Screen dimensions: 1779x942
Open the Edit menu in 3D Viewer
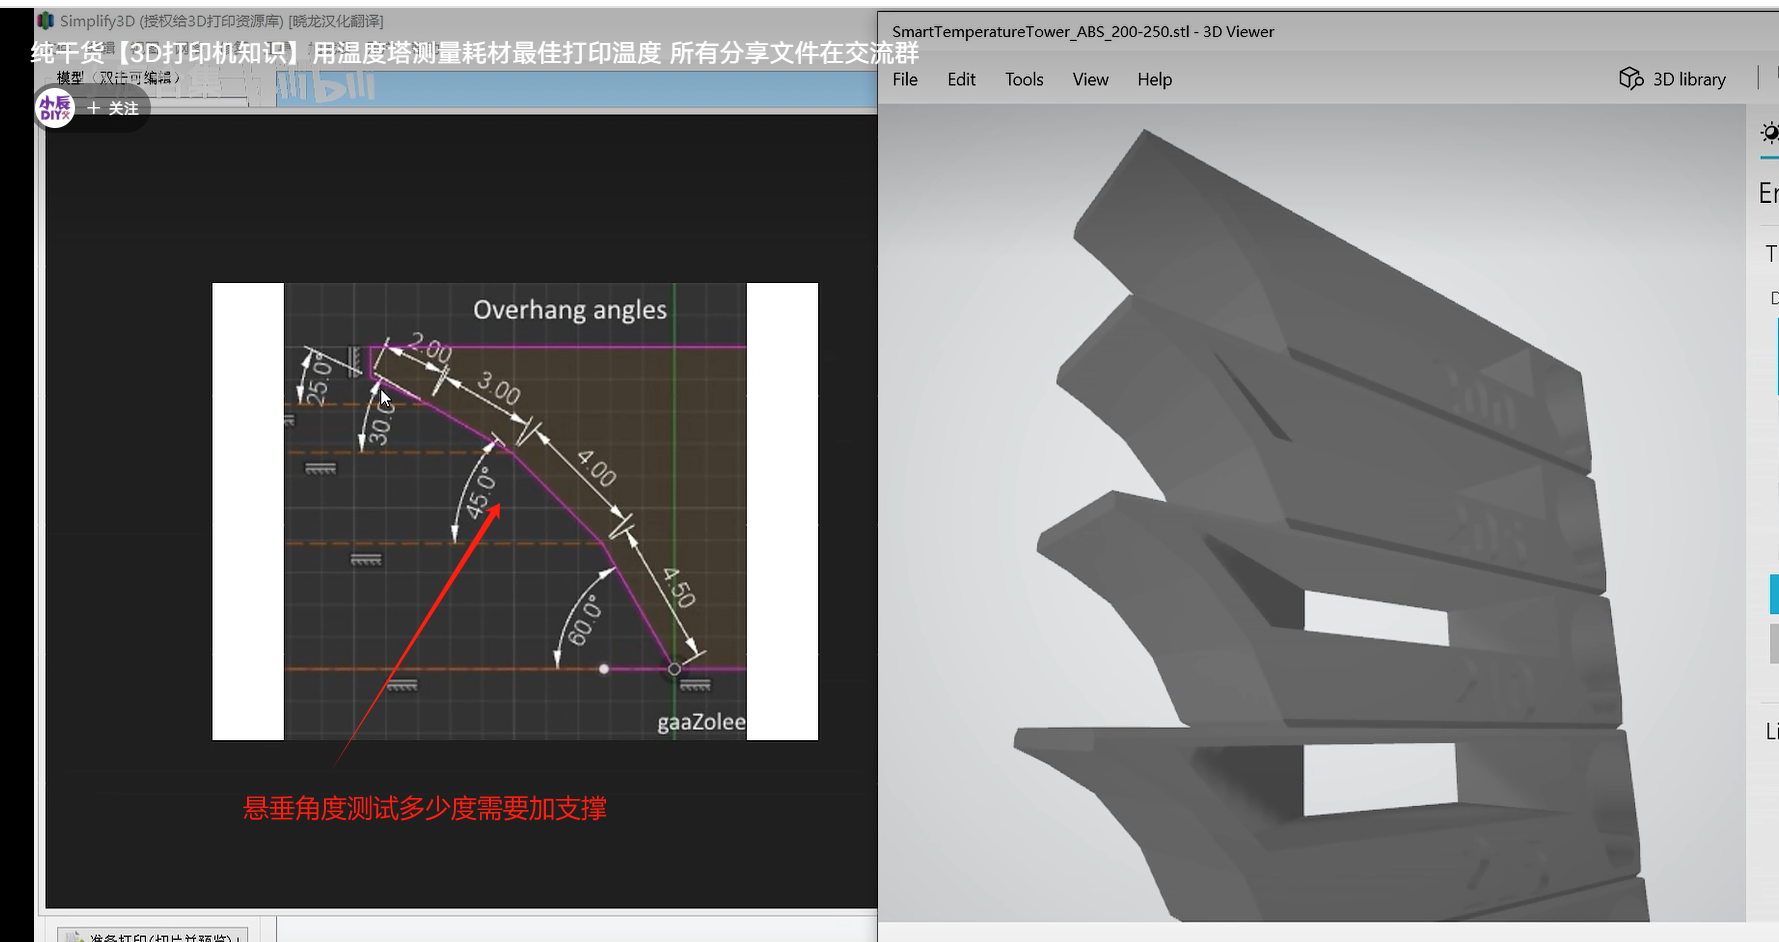tap(961, 80)
